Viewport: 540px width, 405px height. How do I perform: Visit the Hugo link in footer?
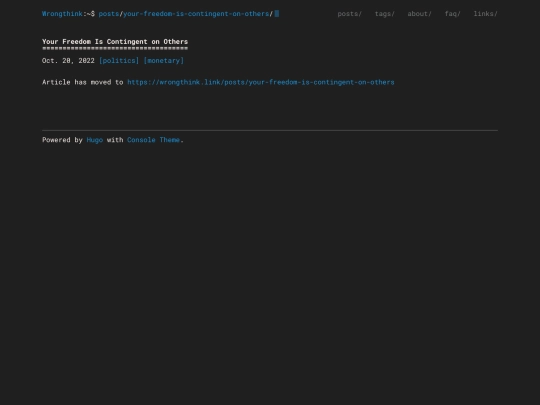coord(95,140)
